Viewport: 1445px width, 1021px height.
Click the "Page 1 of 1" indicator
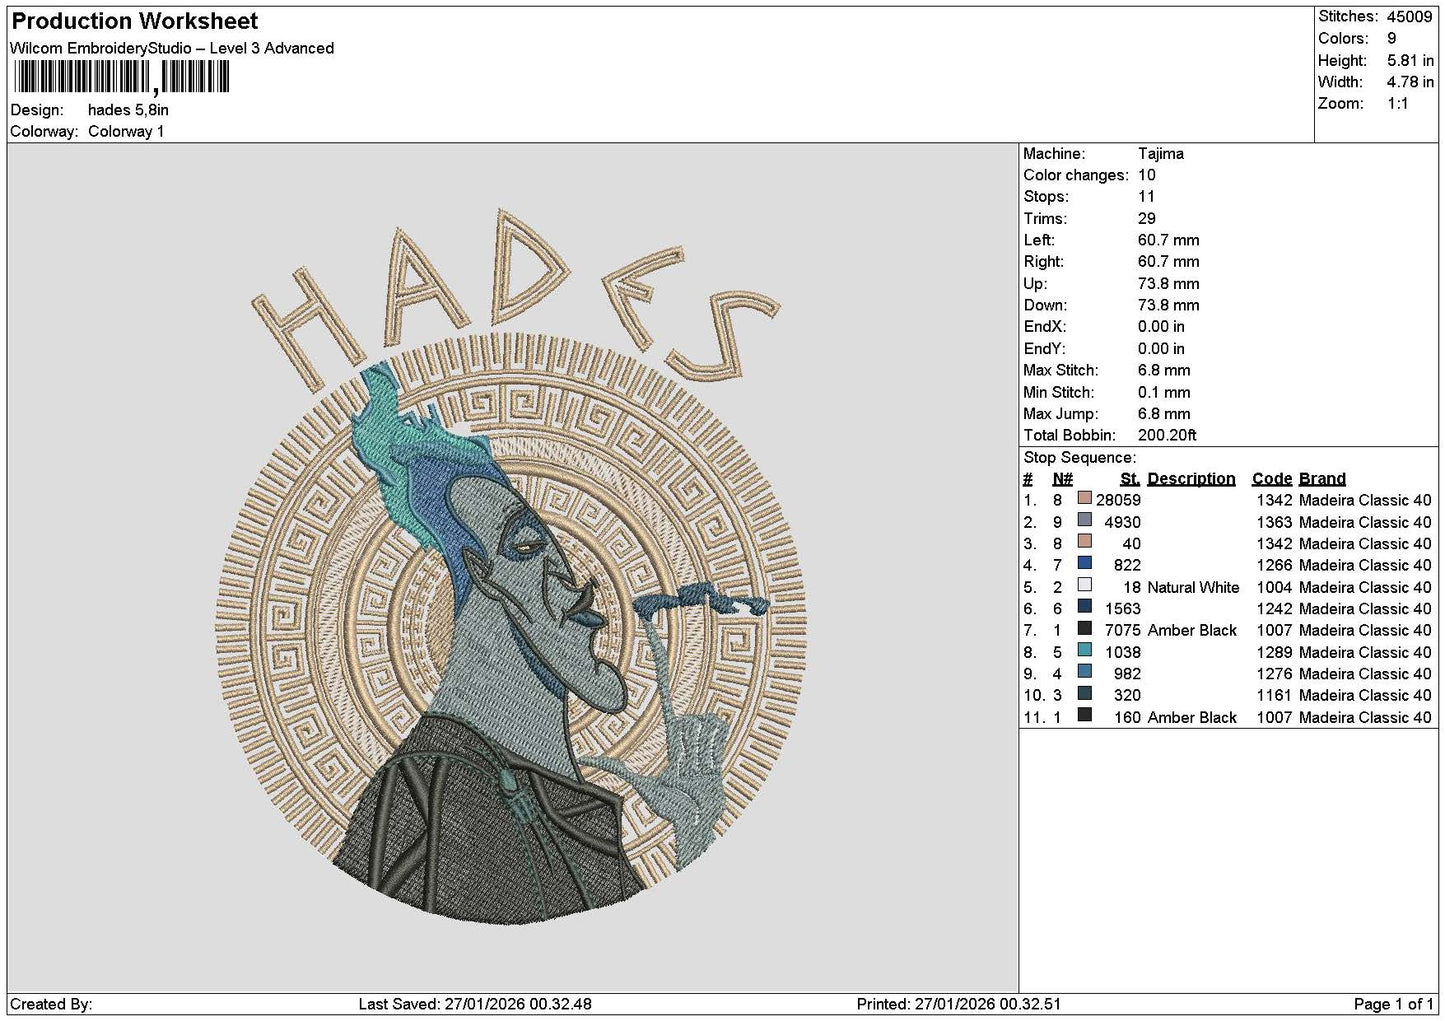(x=1393, y=1004)
